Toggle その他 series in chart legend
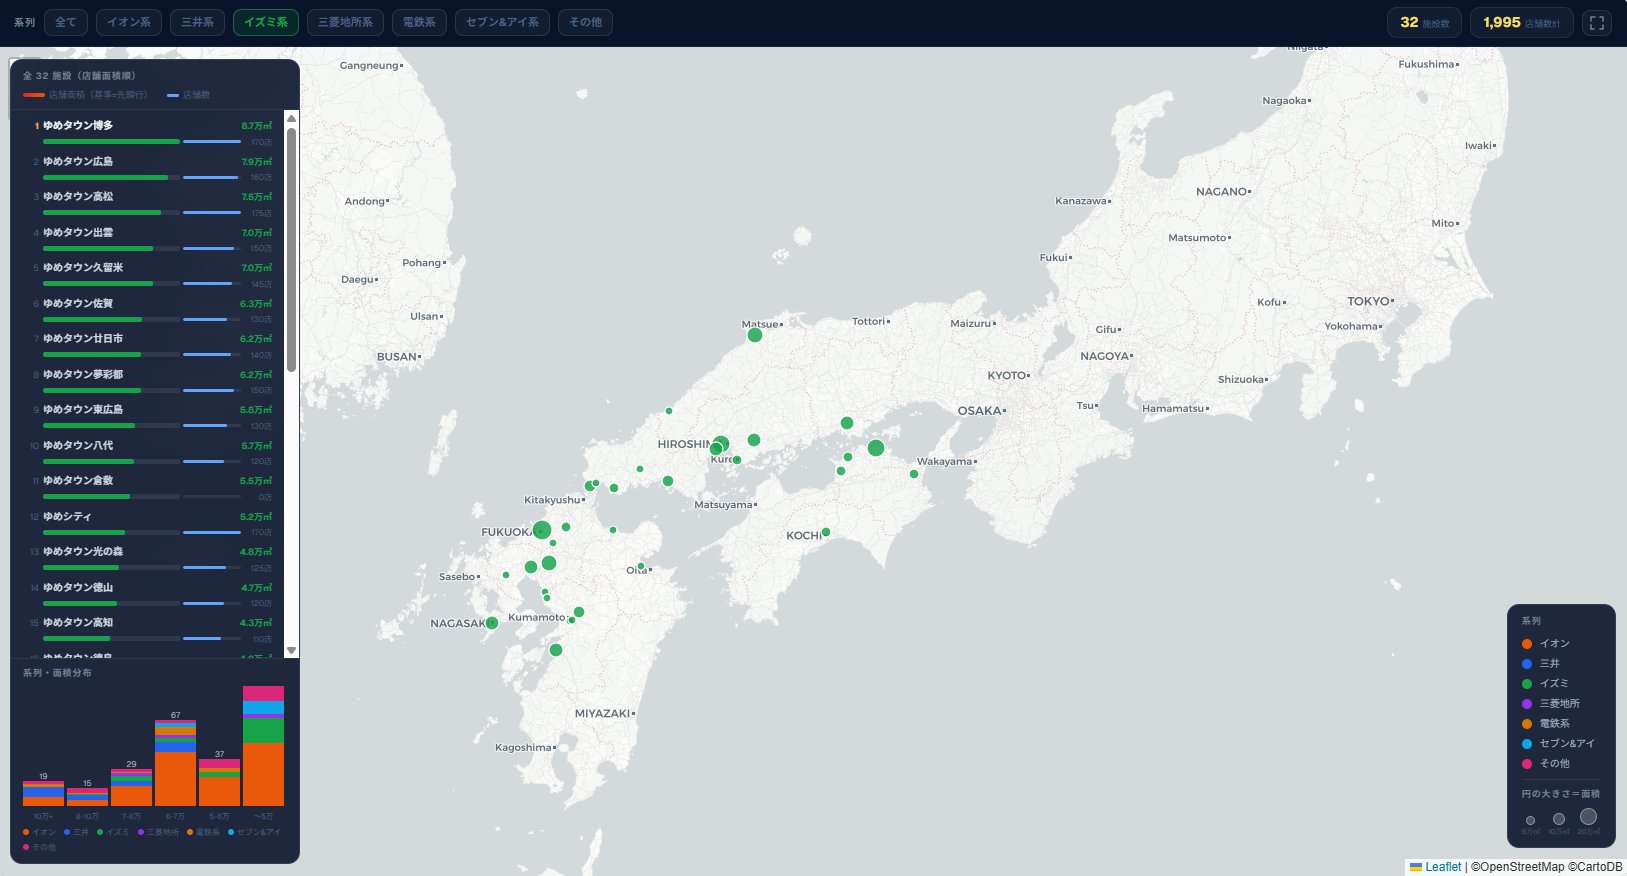This screenshot has width=1627, height=876. click(x=40, y=847)
